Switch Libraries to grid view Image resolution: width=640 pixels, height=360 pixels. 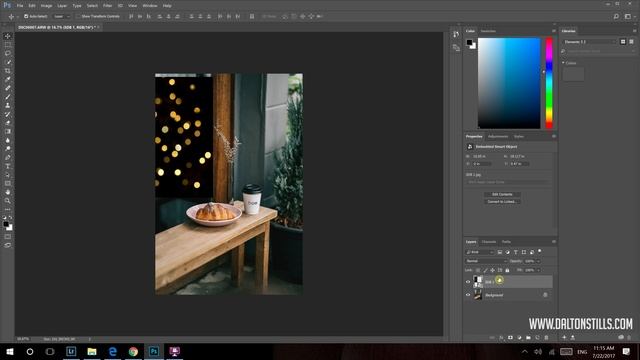point(623,42)
